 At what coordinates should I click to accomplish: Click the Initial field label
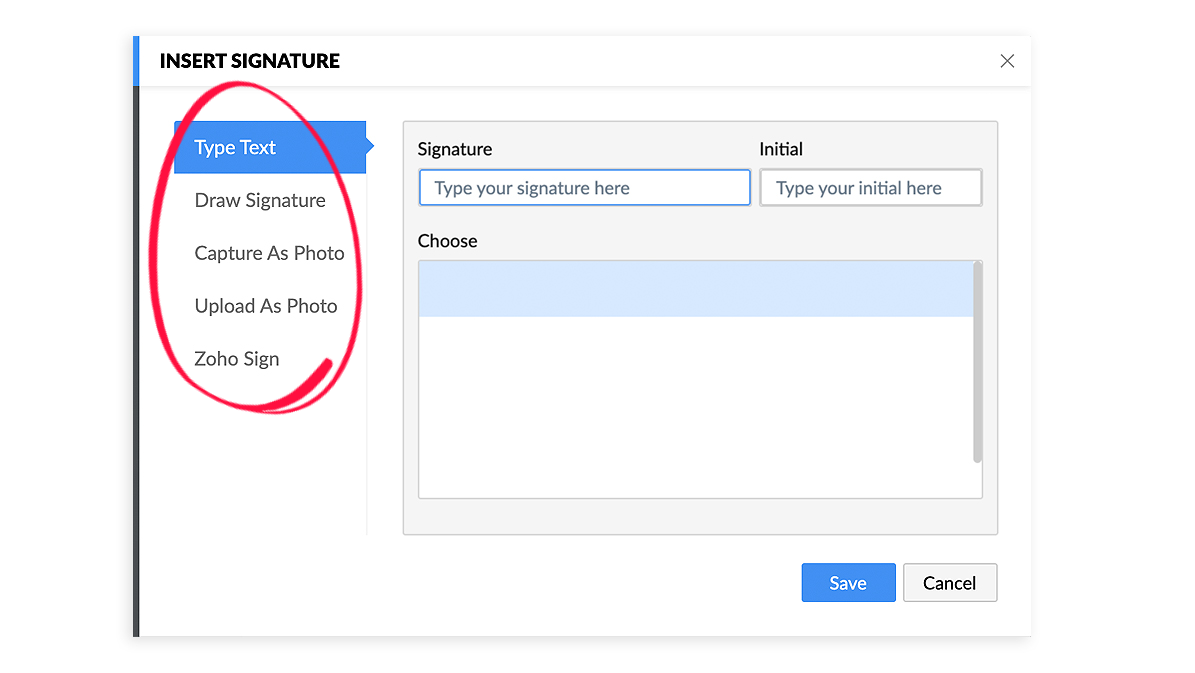(781, 149)
